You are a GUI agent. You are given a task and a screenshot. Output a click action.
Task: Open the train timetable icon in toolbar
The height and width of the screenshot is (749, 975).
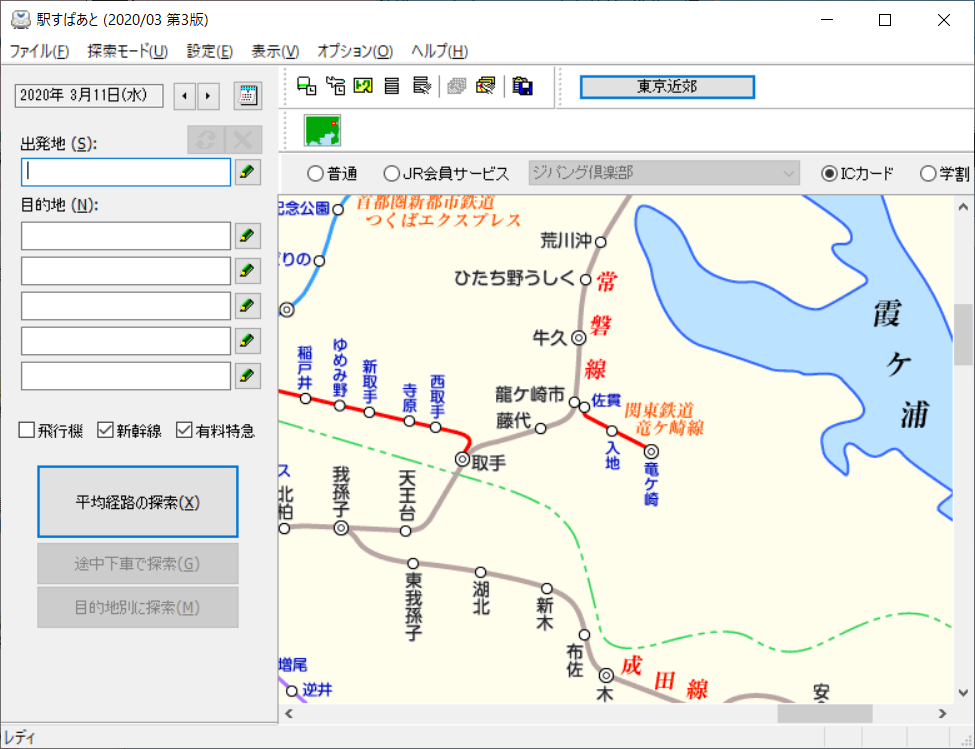tap(307, 86)
